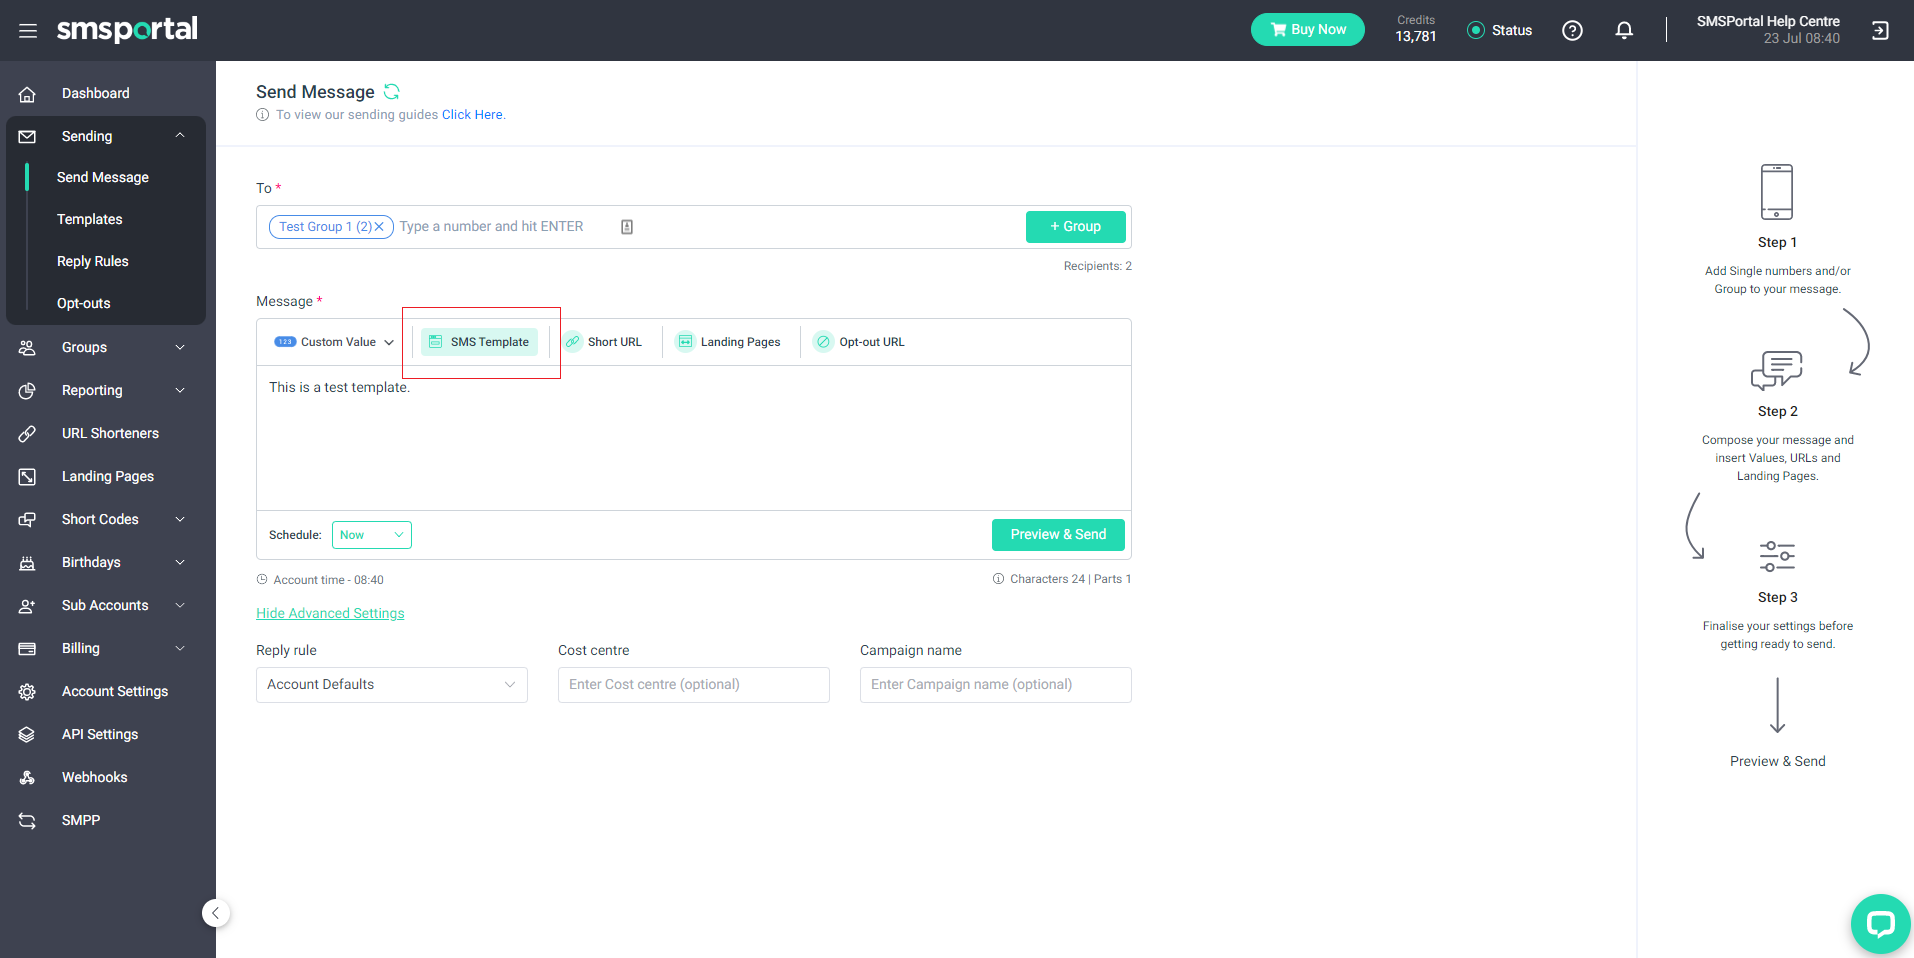Click the Credits 13,781 balance
The height and width of the screenshot is (958, 1914).
pyautogui.click(x=1416, y=29)
